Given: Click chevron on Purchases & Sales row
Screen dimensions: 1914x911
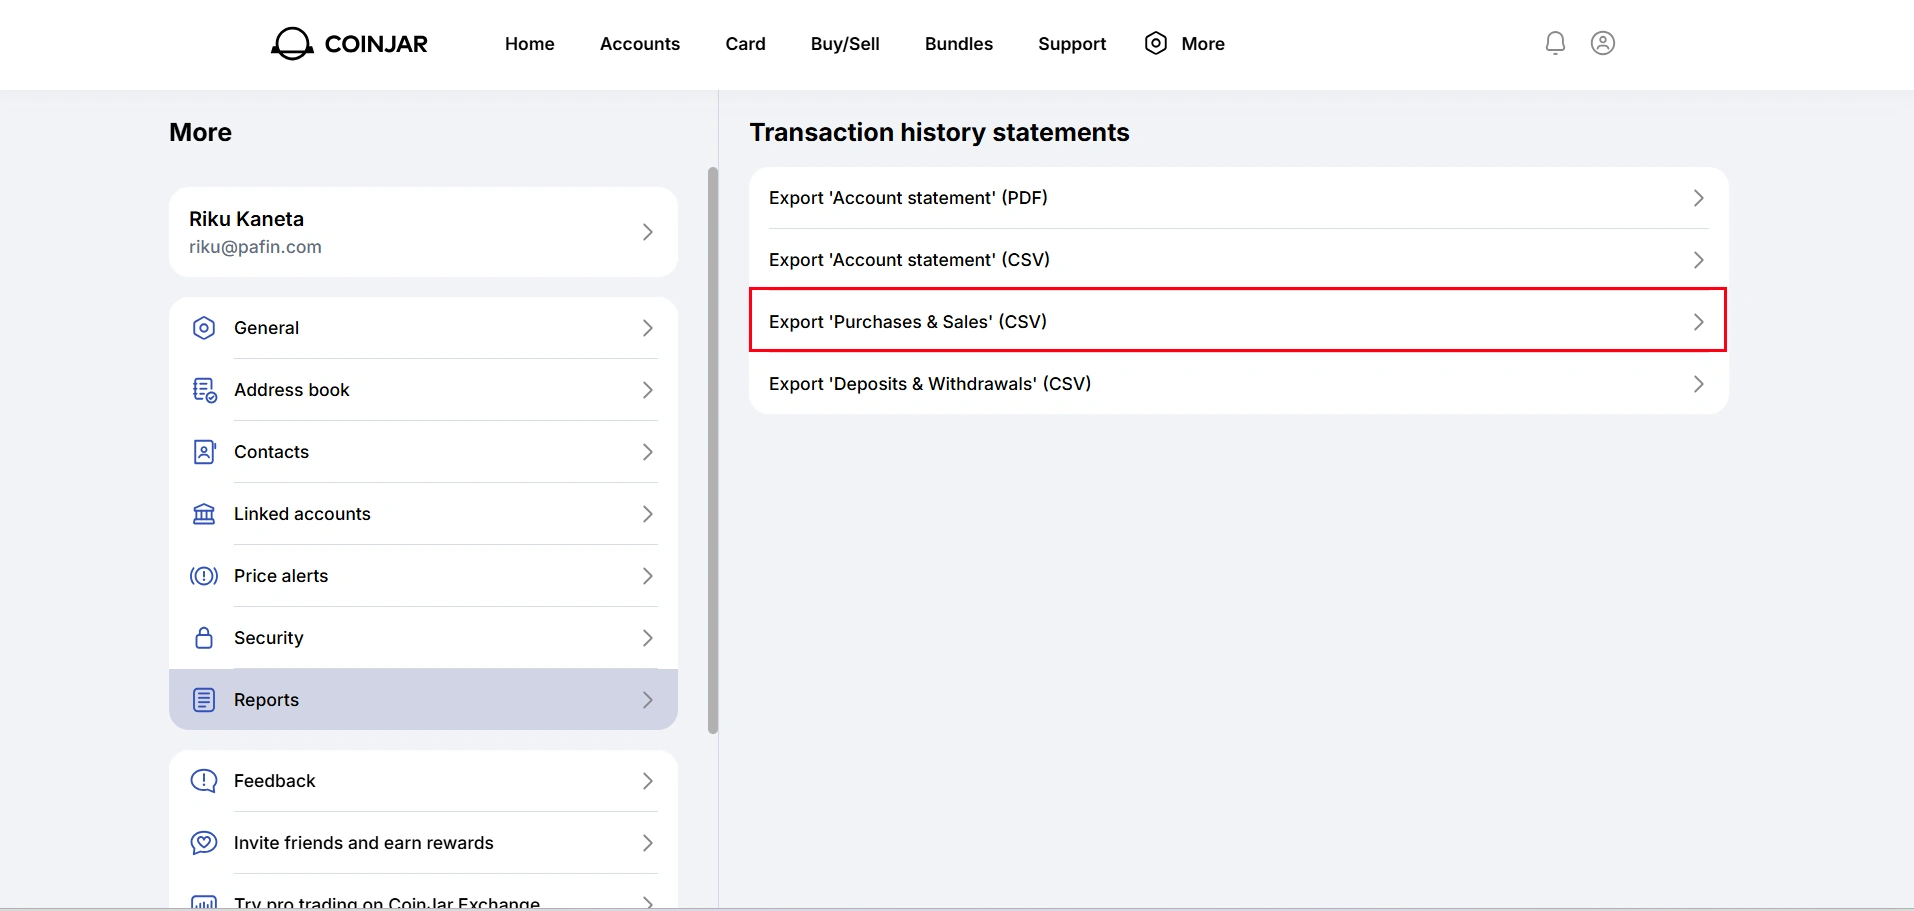Looking at the screenshot, I should click(1698, 322).
